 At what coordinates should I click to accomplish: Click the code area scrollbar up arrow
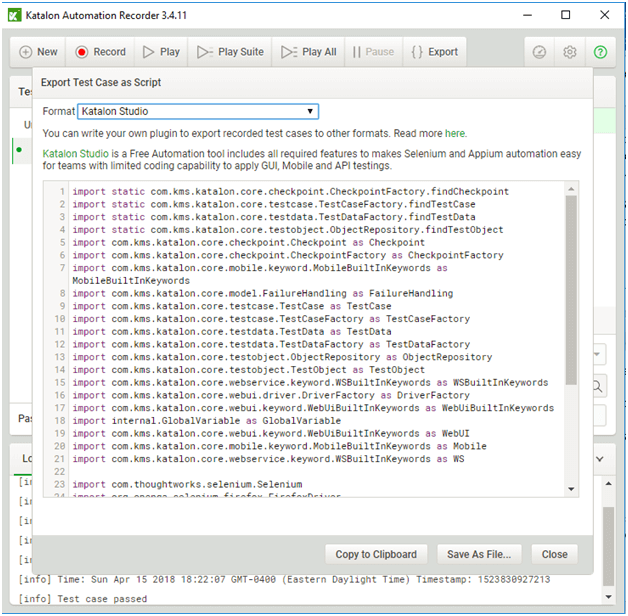pos(571,189)
